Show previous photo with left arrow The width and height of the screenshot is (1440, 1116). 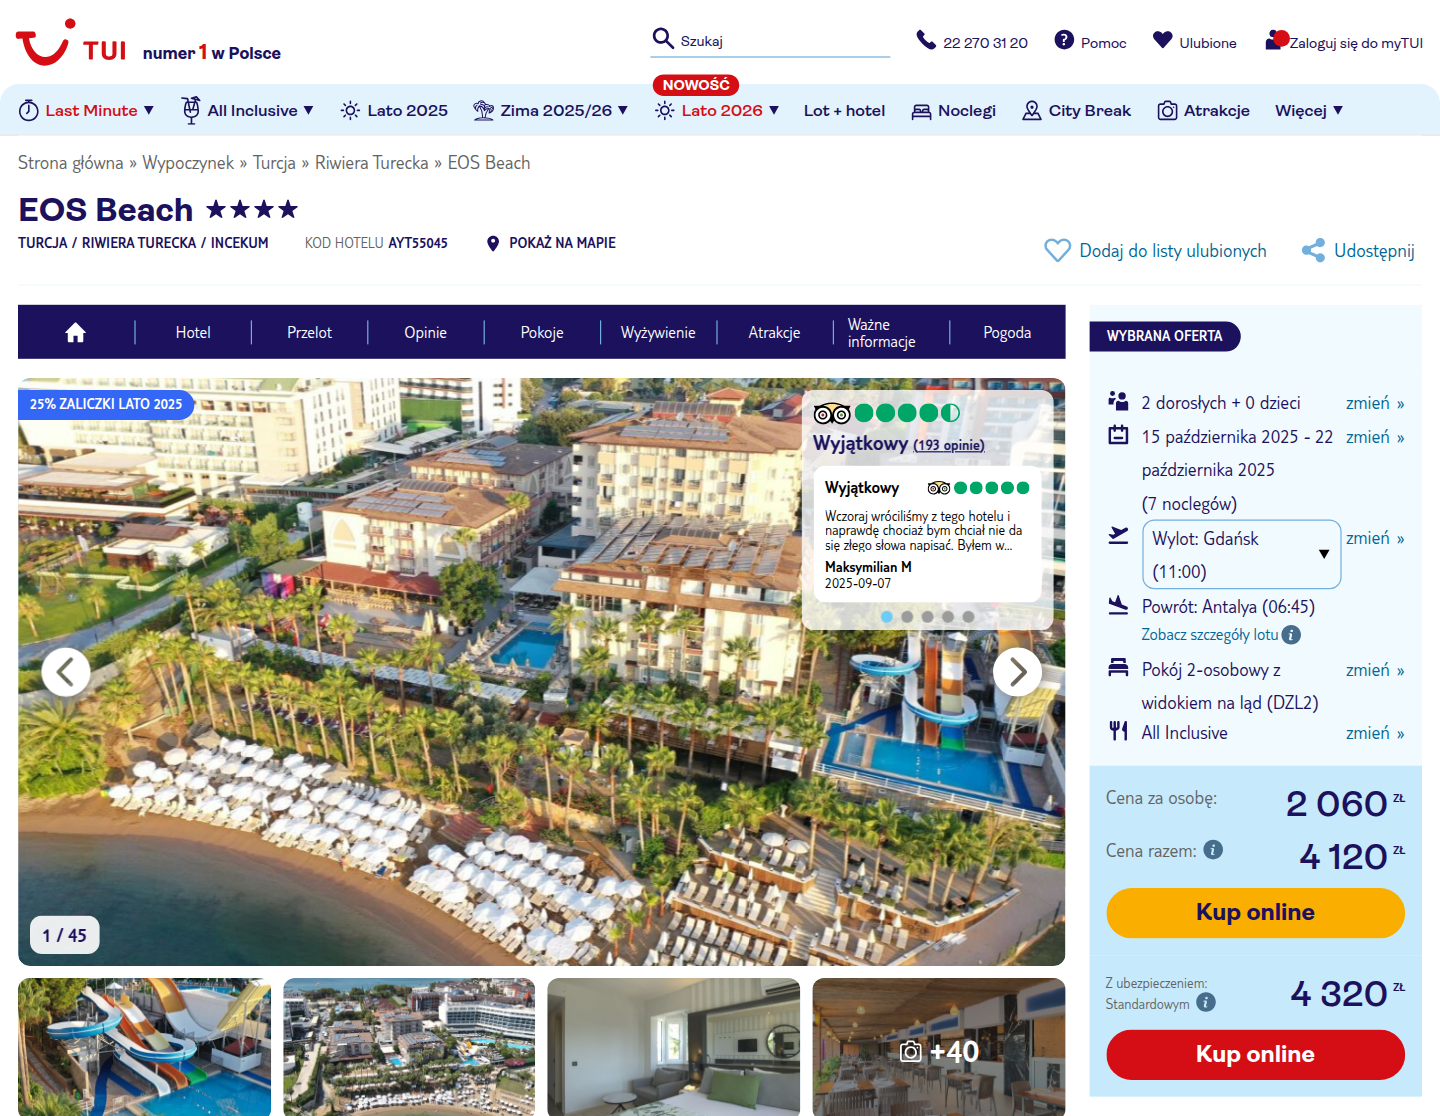[x=66, y=672]
